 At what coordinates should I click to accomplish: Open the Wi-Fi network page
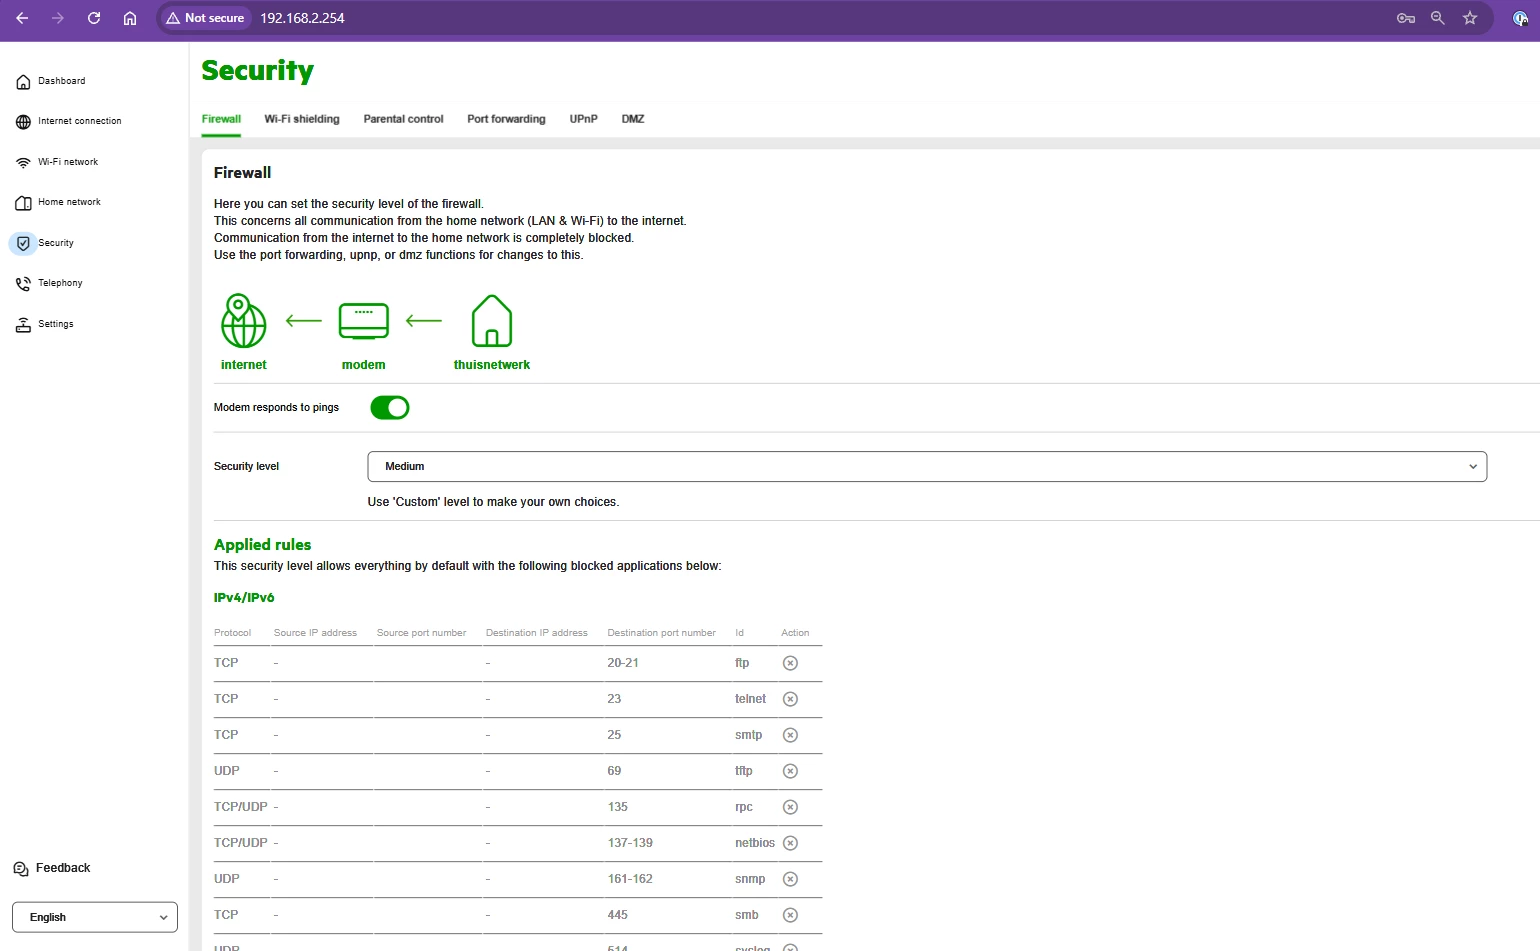(68, 162)
